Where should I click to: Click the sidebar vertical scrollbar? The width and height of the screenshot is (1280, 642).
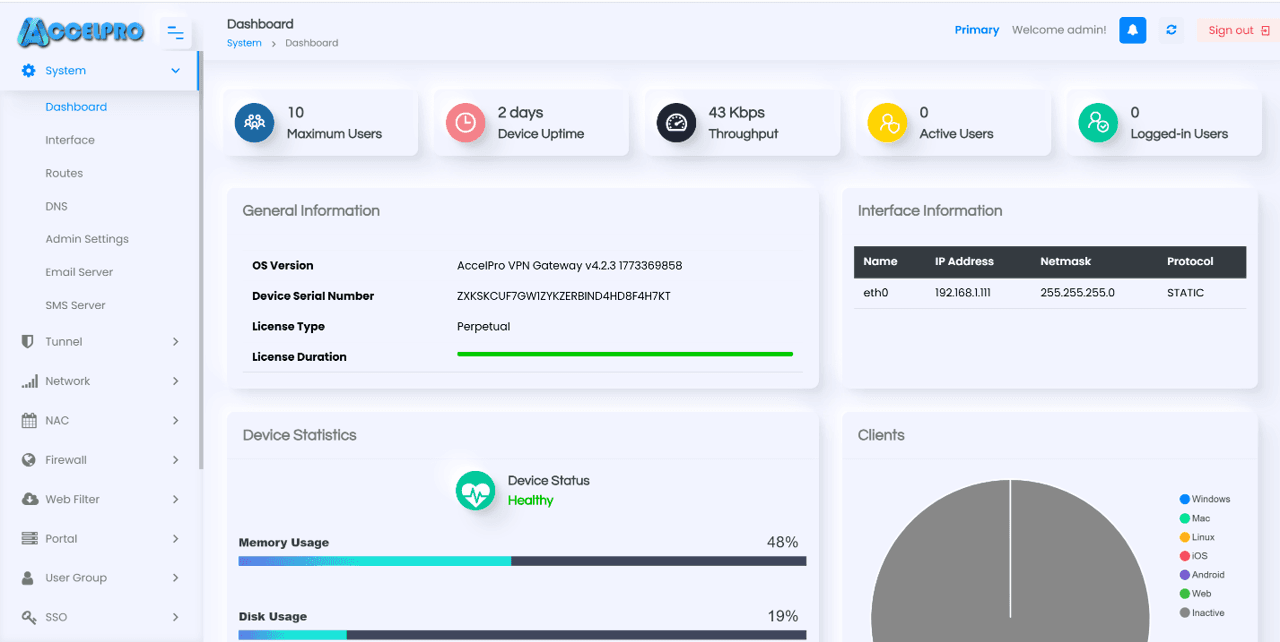click(200, 260)
